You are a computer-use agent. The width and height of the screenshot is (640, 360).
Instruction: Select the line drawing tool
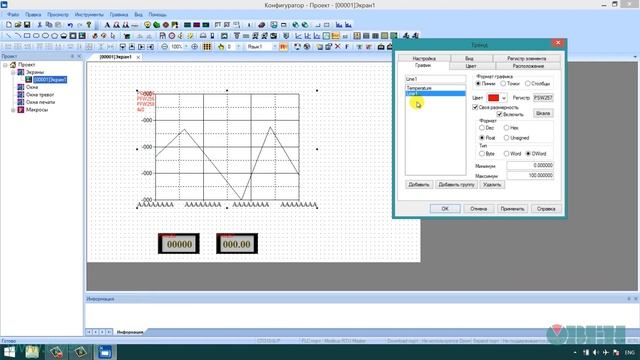[9, 36]
